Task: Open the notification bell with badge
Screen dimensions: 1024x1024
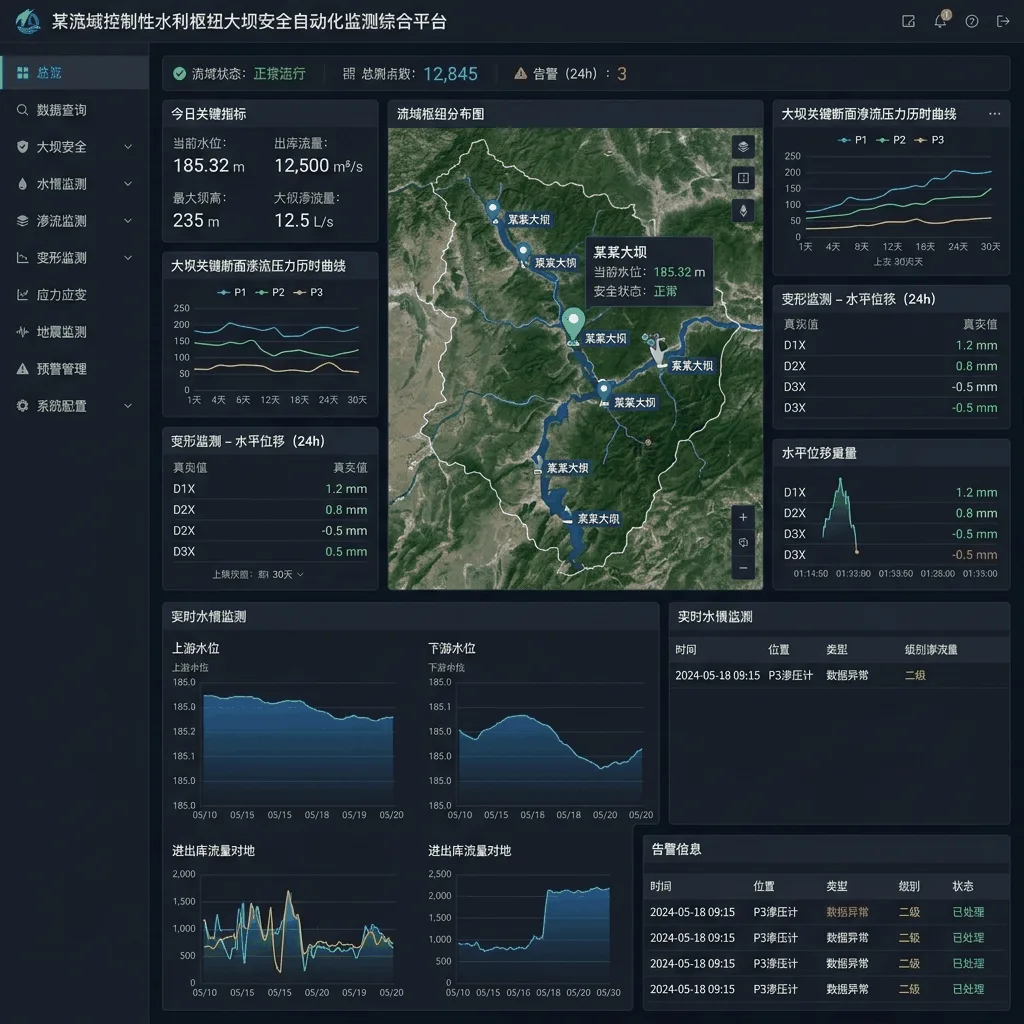Action: coord(940,20)
